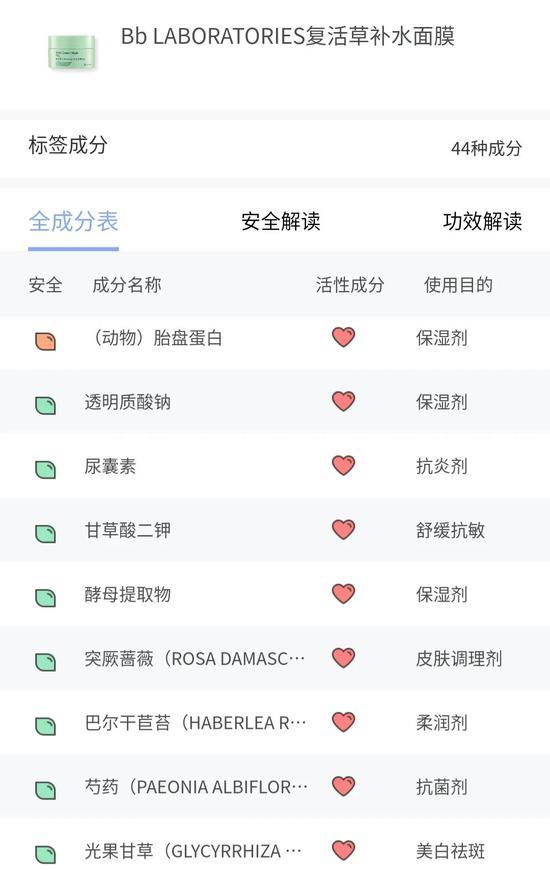Viewport: 550px width, 870px height.
Task: Tap the heart icon in the 光果甘草 row
Action: click(344, 850)
